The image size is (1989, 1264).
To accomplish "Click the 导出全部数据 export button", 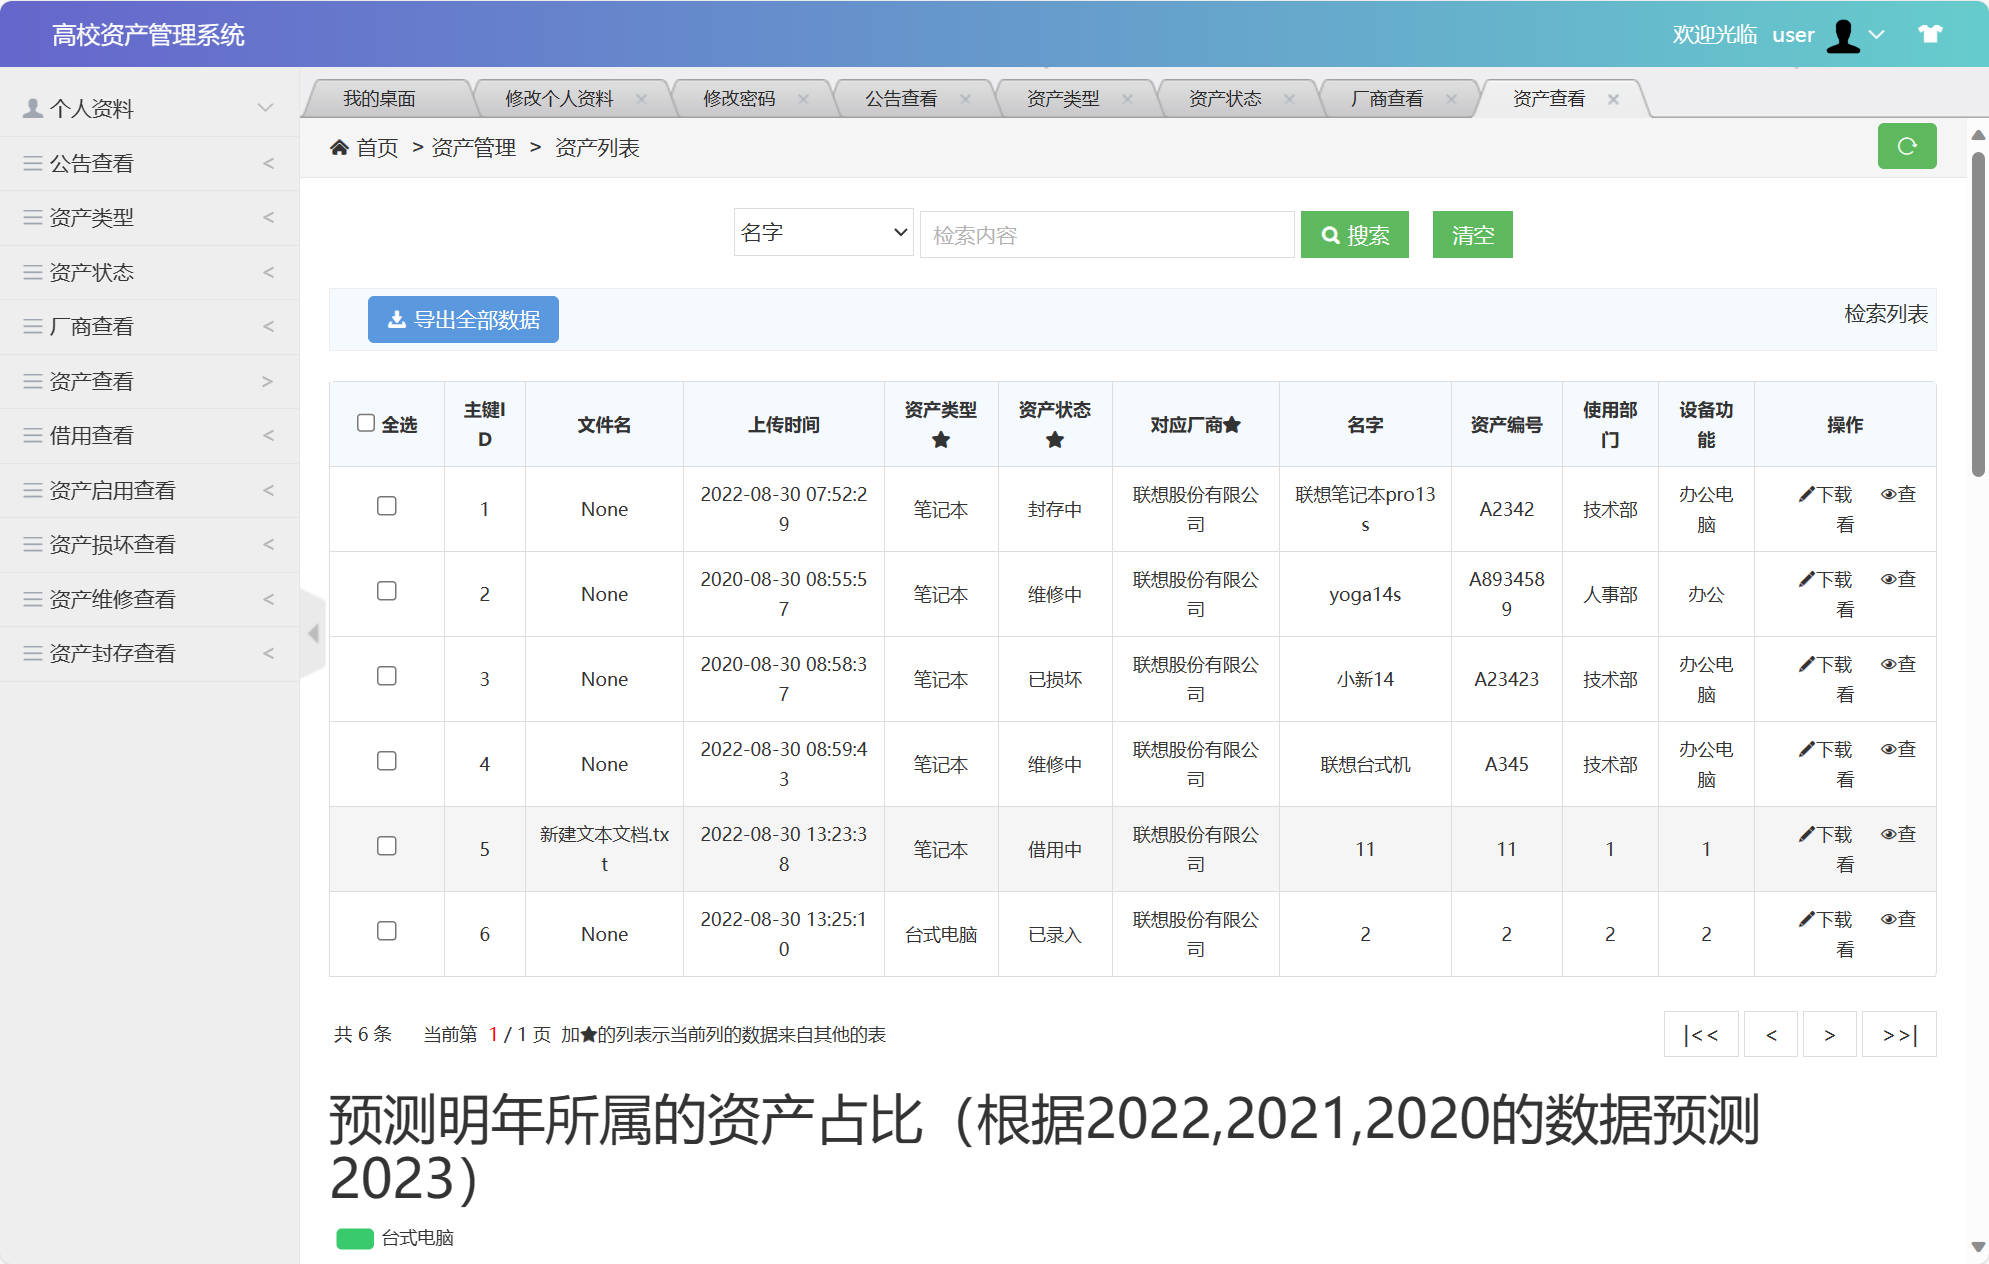I will [x=463, y=319].
